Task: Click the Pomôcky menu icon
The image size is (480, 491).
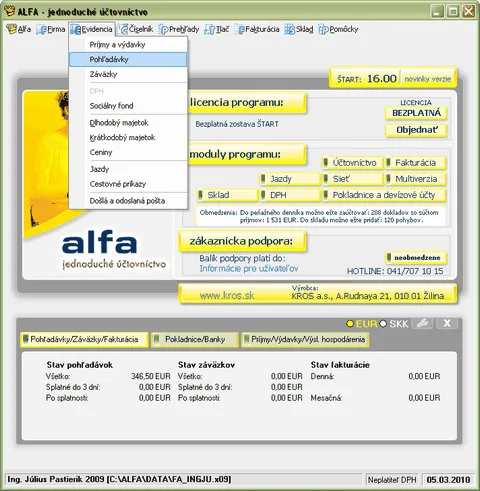Action: tap(323, 30)
